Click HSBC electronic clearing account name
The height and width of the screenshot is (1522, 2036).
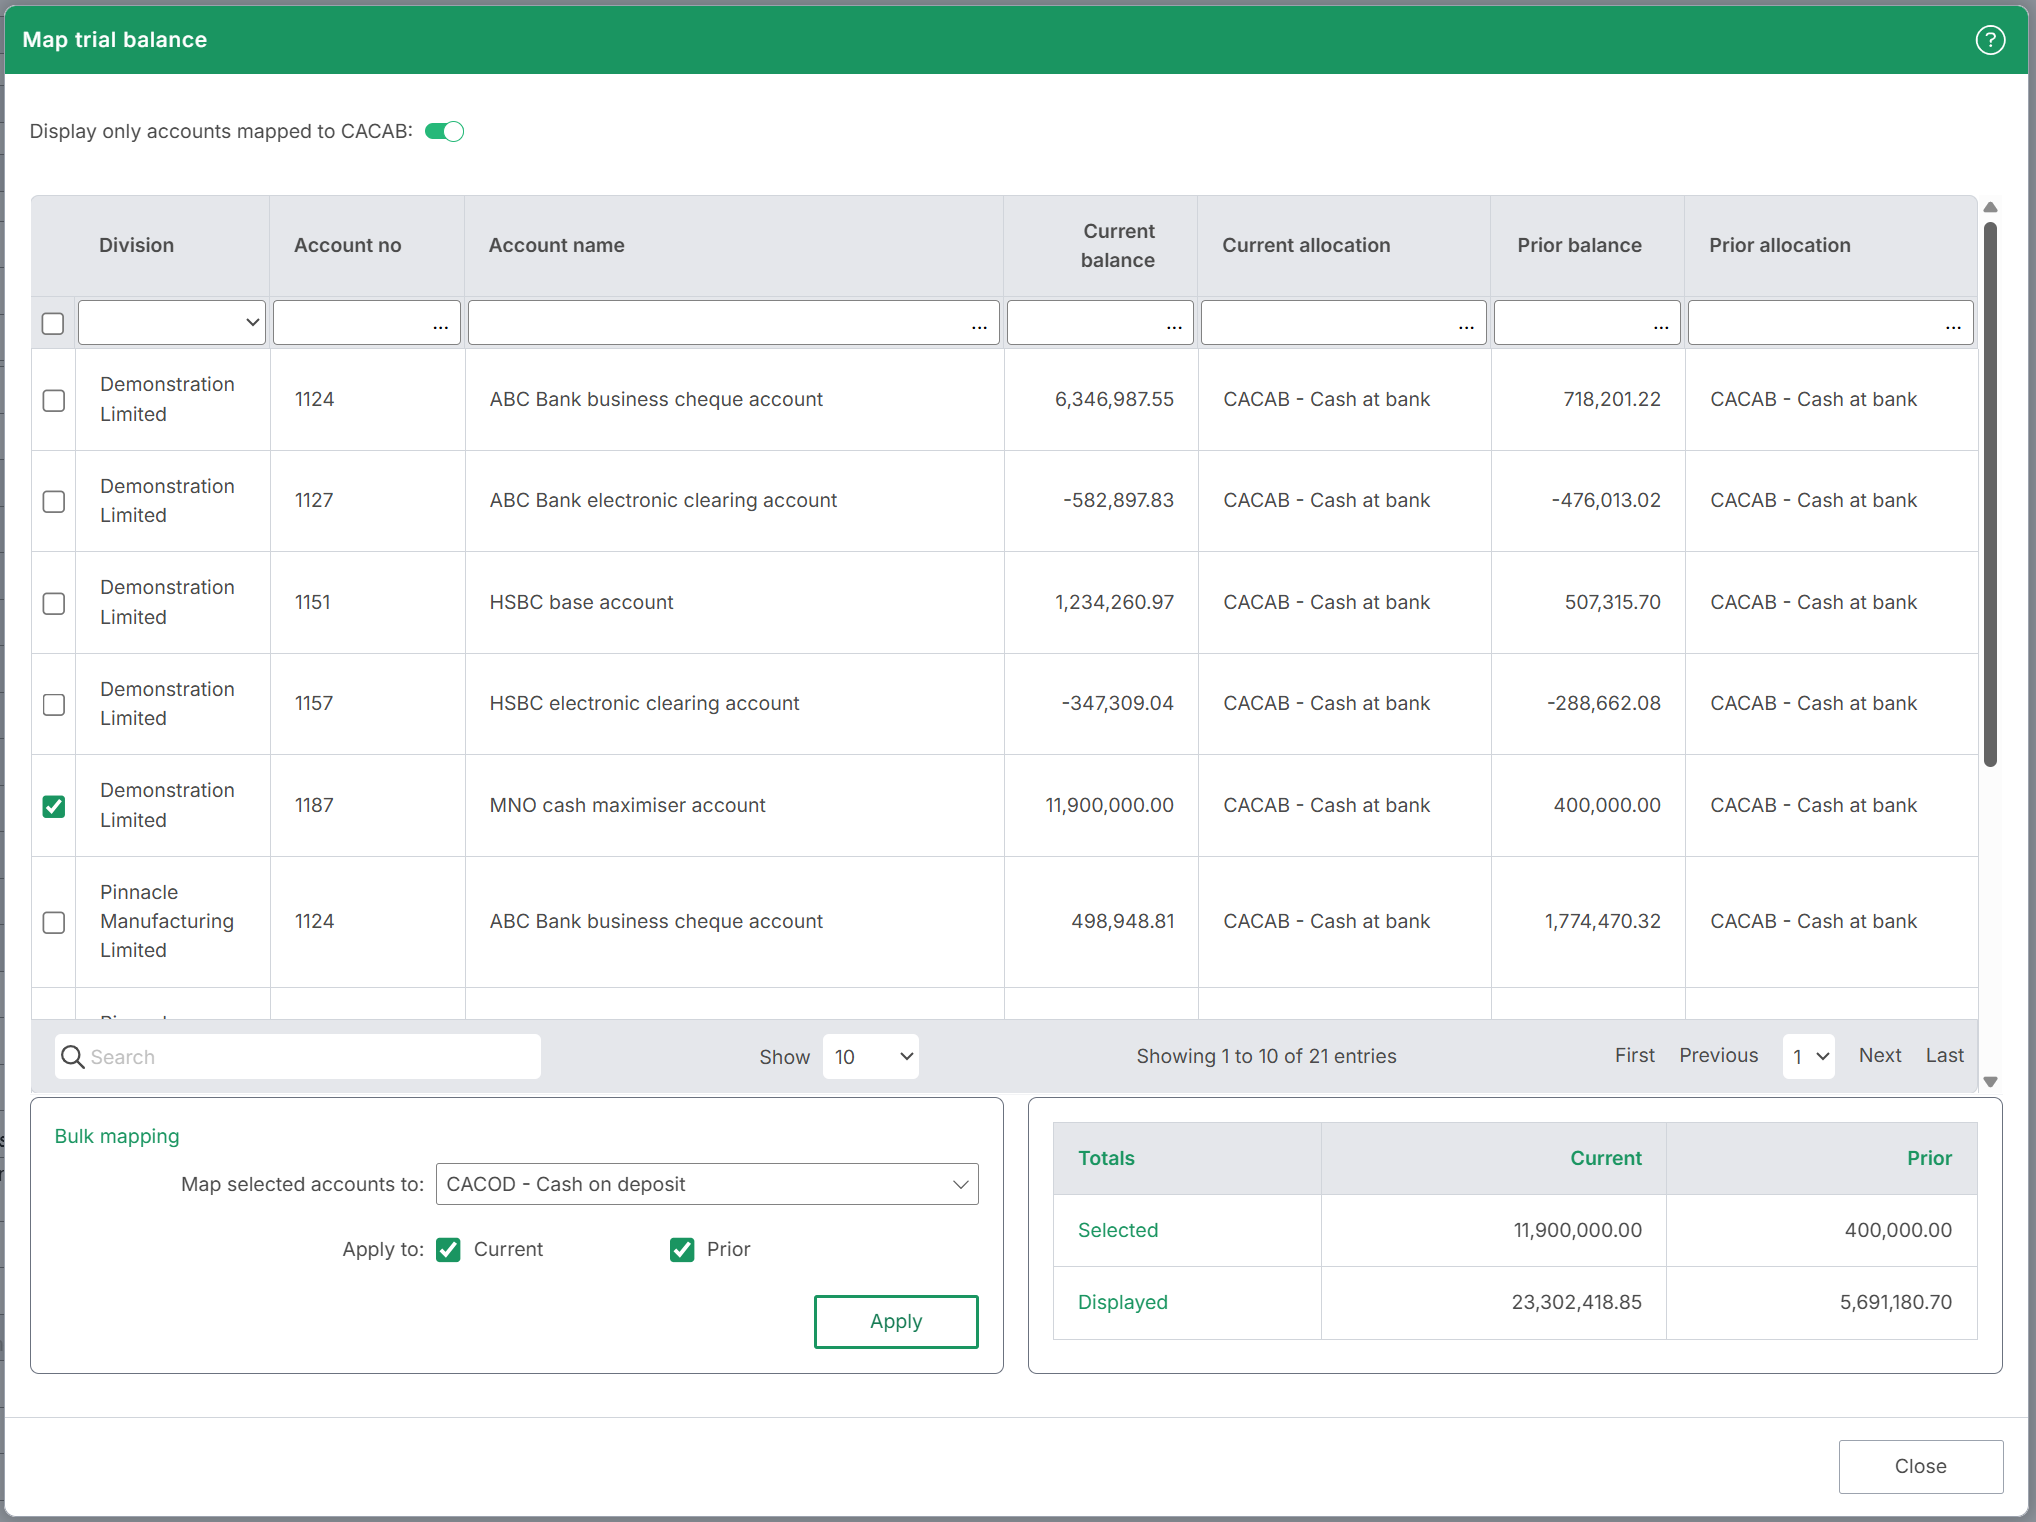point(644,703)
